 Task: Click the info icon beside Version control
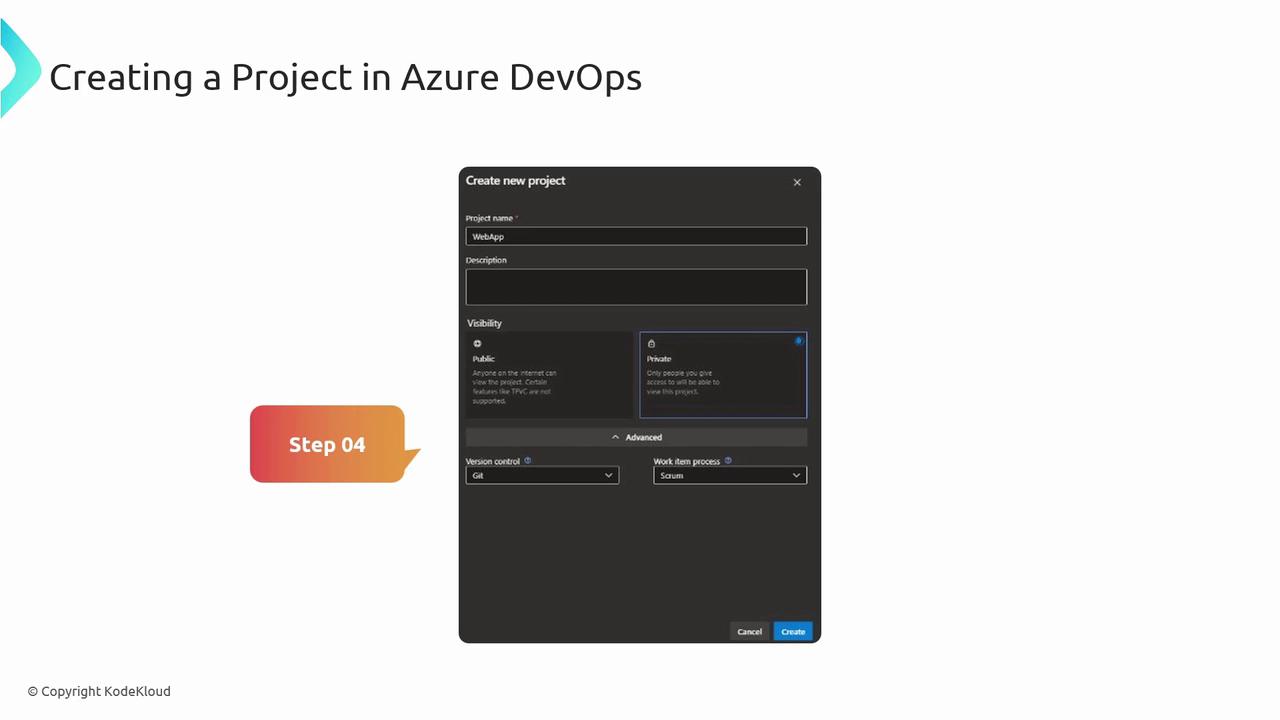point(528,461)
